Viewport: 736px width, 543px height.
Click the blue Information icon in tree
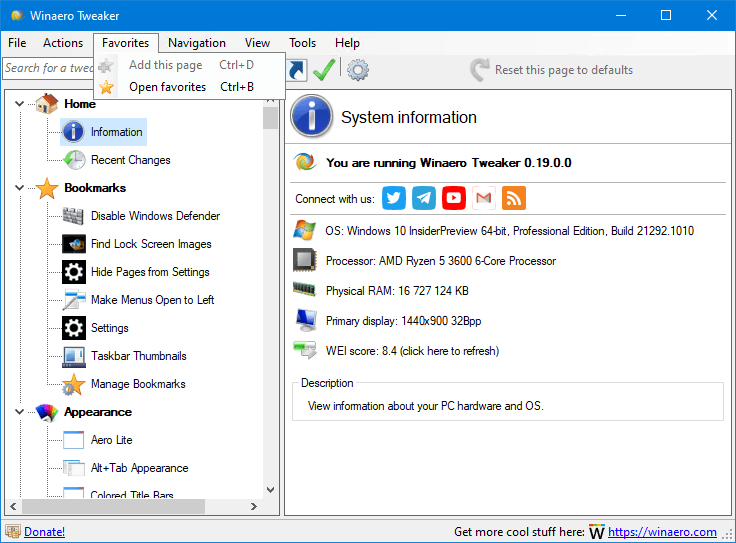click(x=74, y=131)
